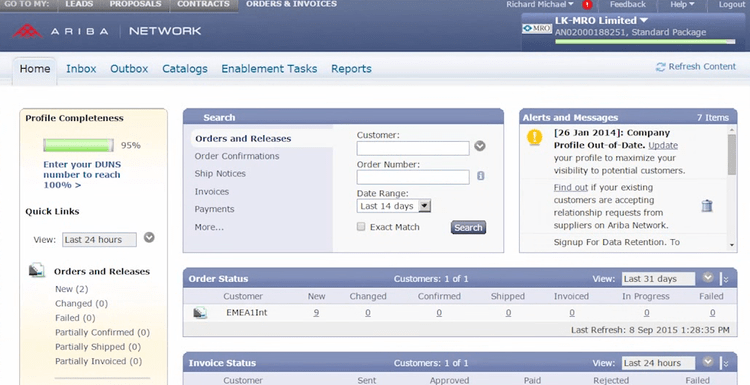
Task: Open Quick Links View round arrow menu
Action: [149, 237]
